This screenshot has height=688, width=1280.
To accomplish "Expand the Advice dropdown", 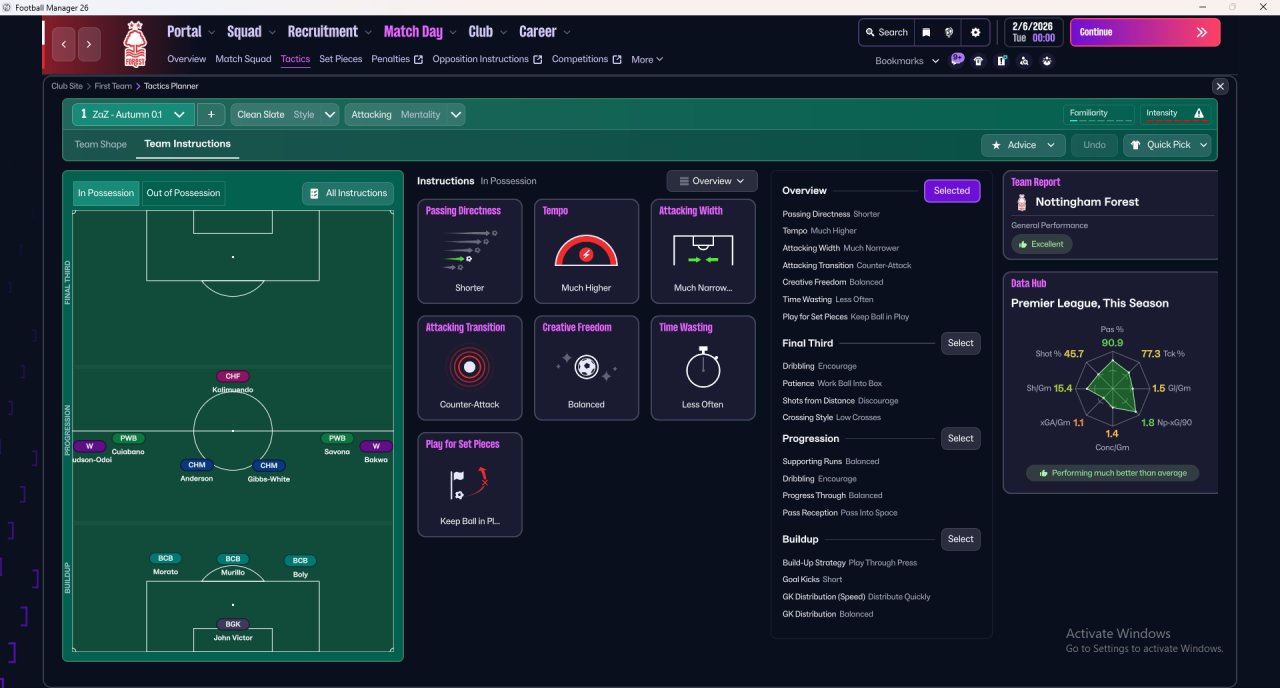I will pyautogui.click(x=1023, y=145).
